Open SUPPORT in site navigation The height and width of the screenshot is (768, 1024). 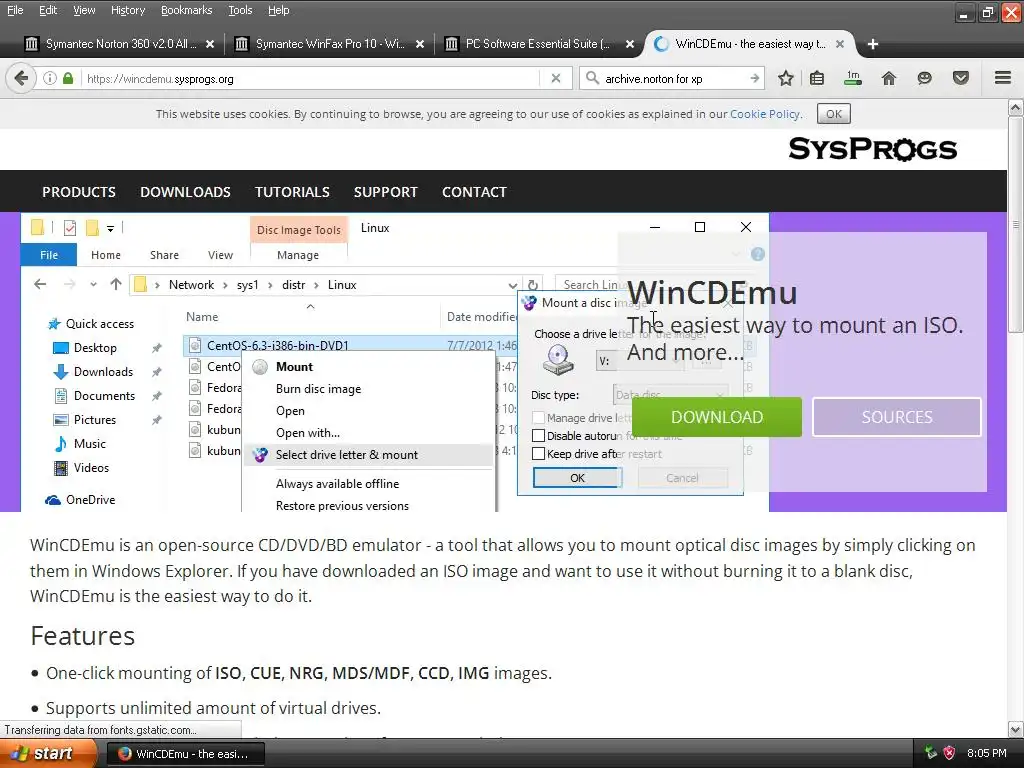(x=385, y=192)
